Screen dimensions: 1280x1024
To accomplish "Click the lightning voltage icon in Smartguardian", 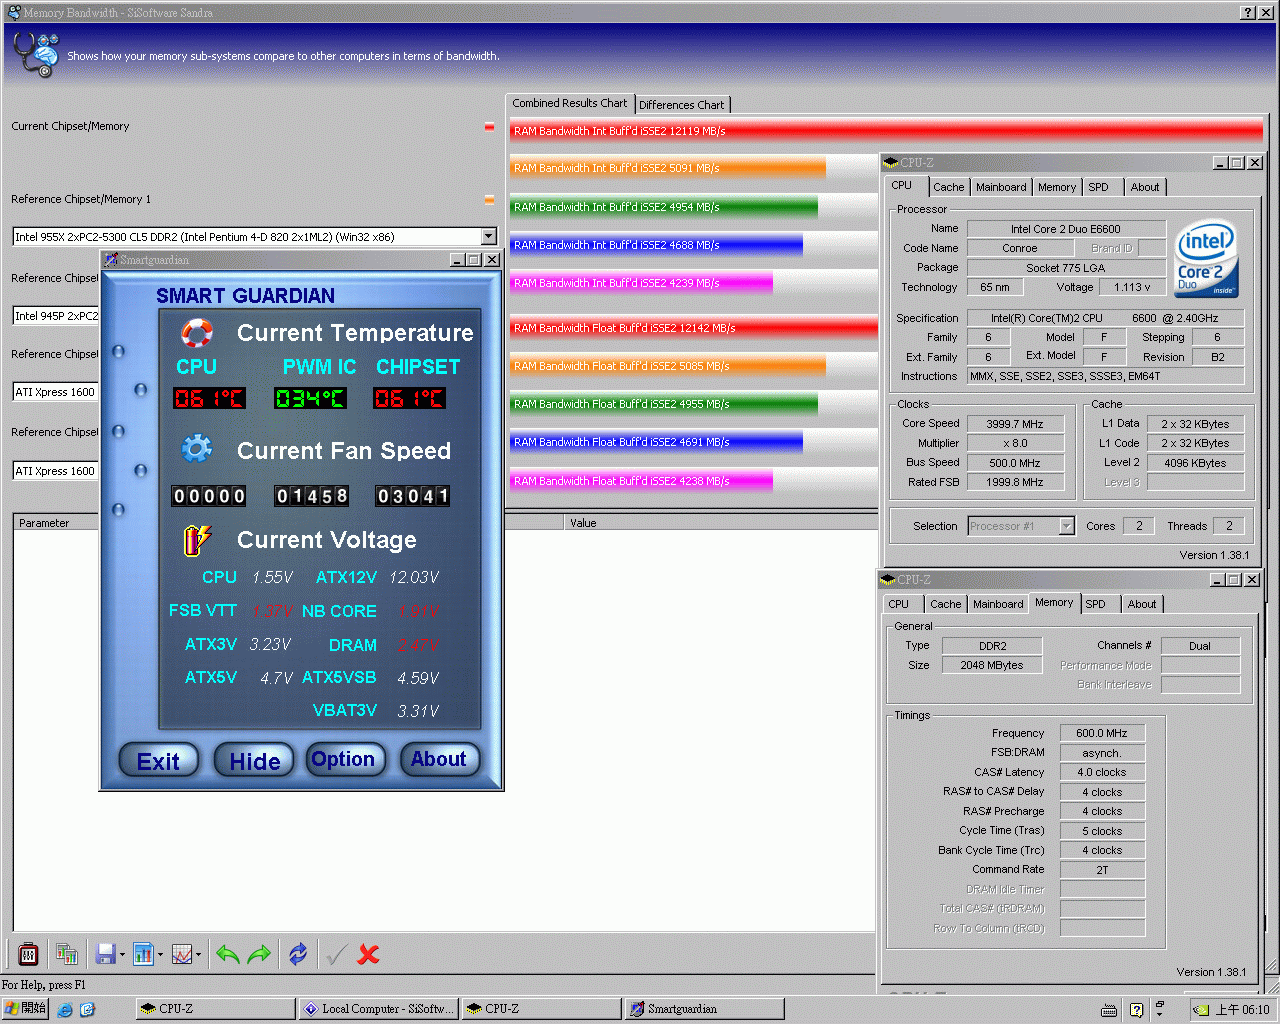I will click(x=197, y=540).
